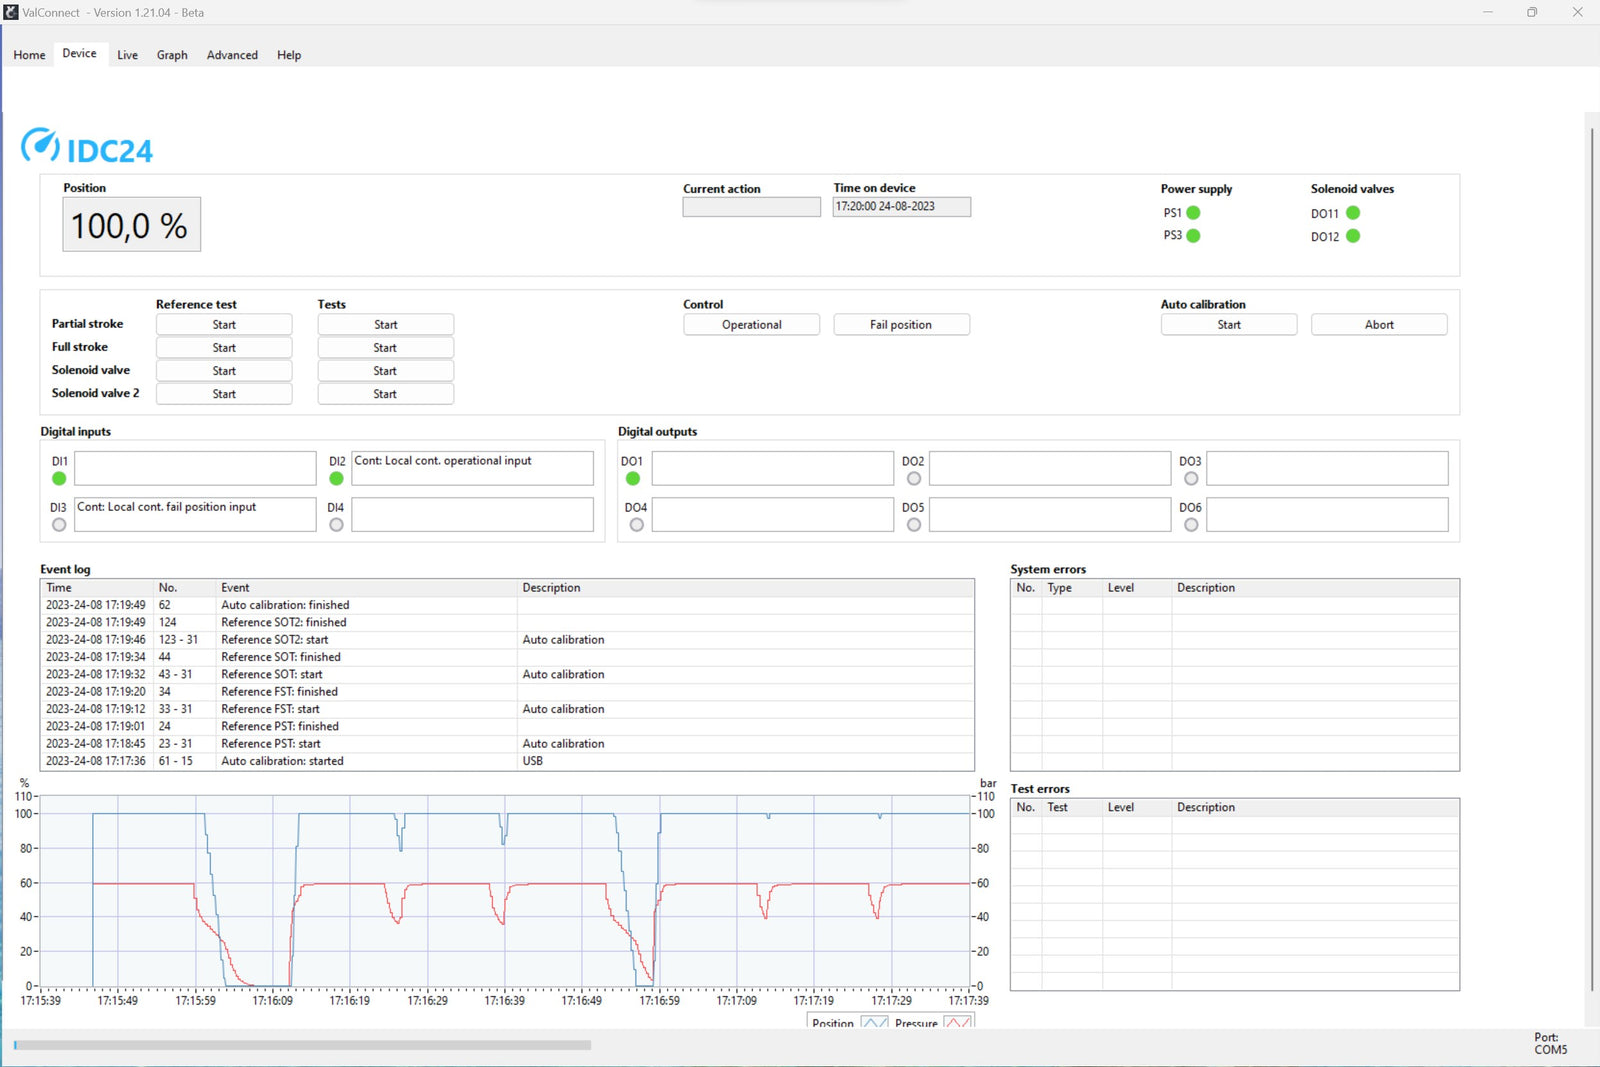
Task: Toggle the DI3 fail position input indicator
Action: click(x=59, y=524)
